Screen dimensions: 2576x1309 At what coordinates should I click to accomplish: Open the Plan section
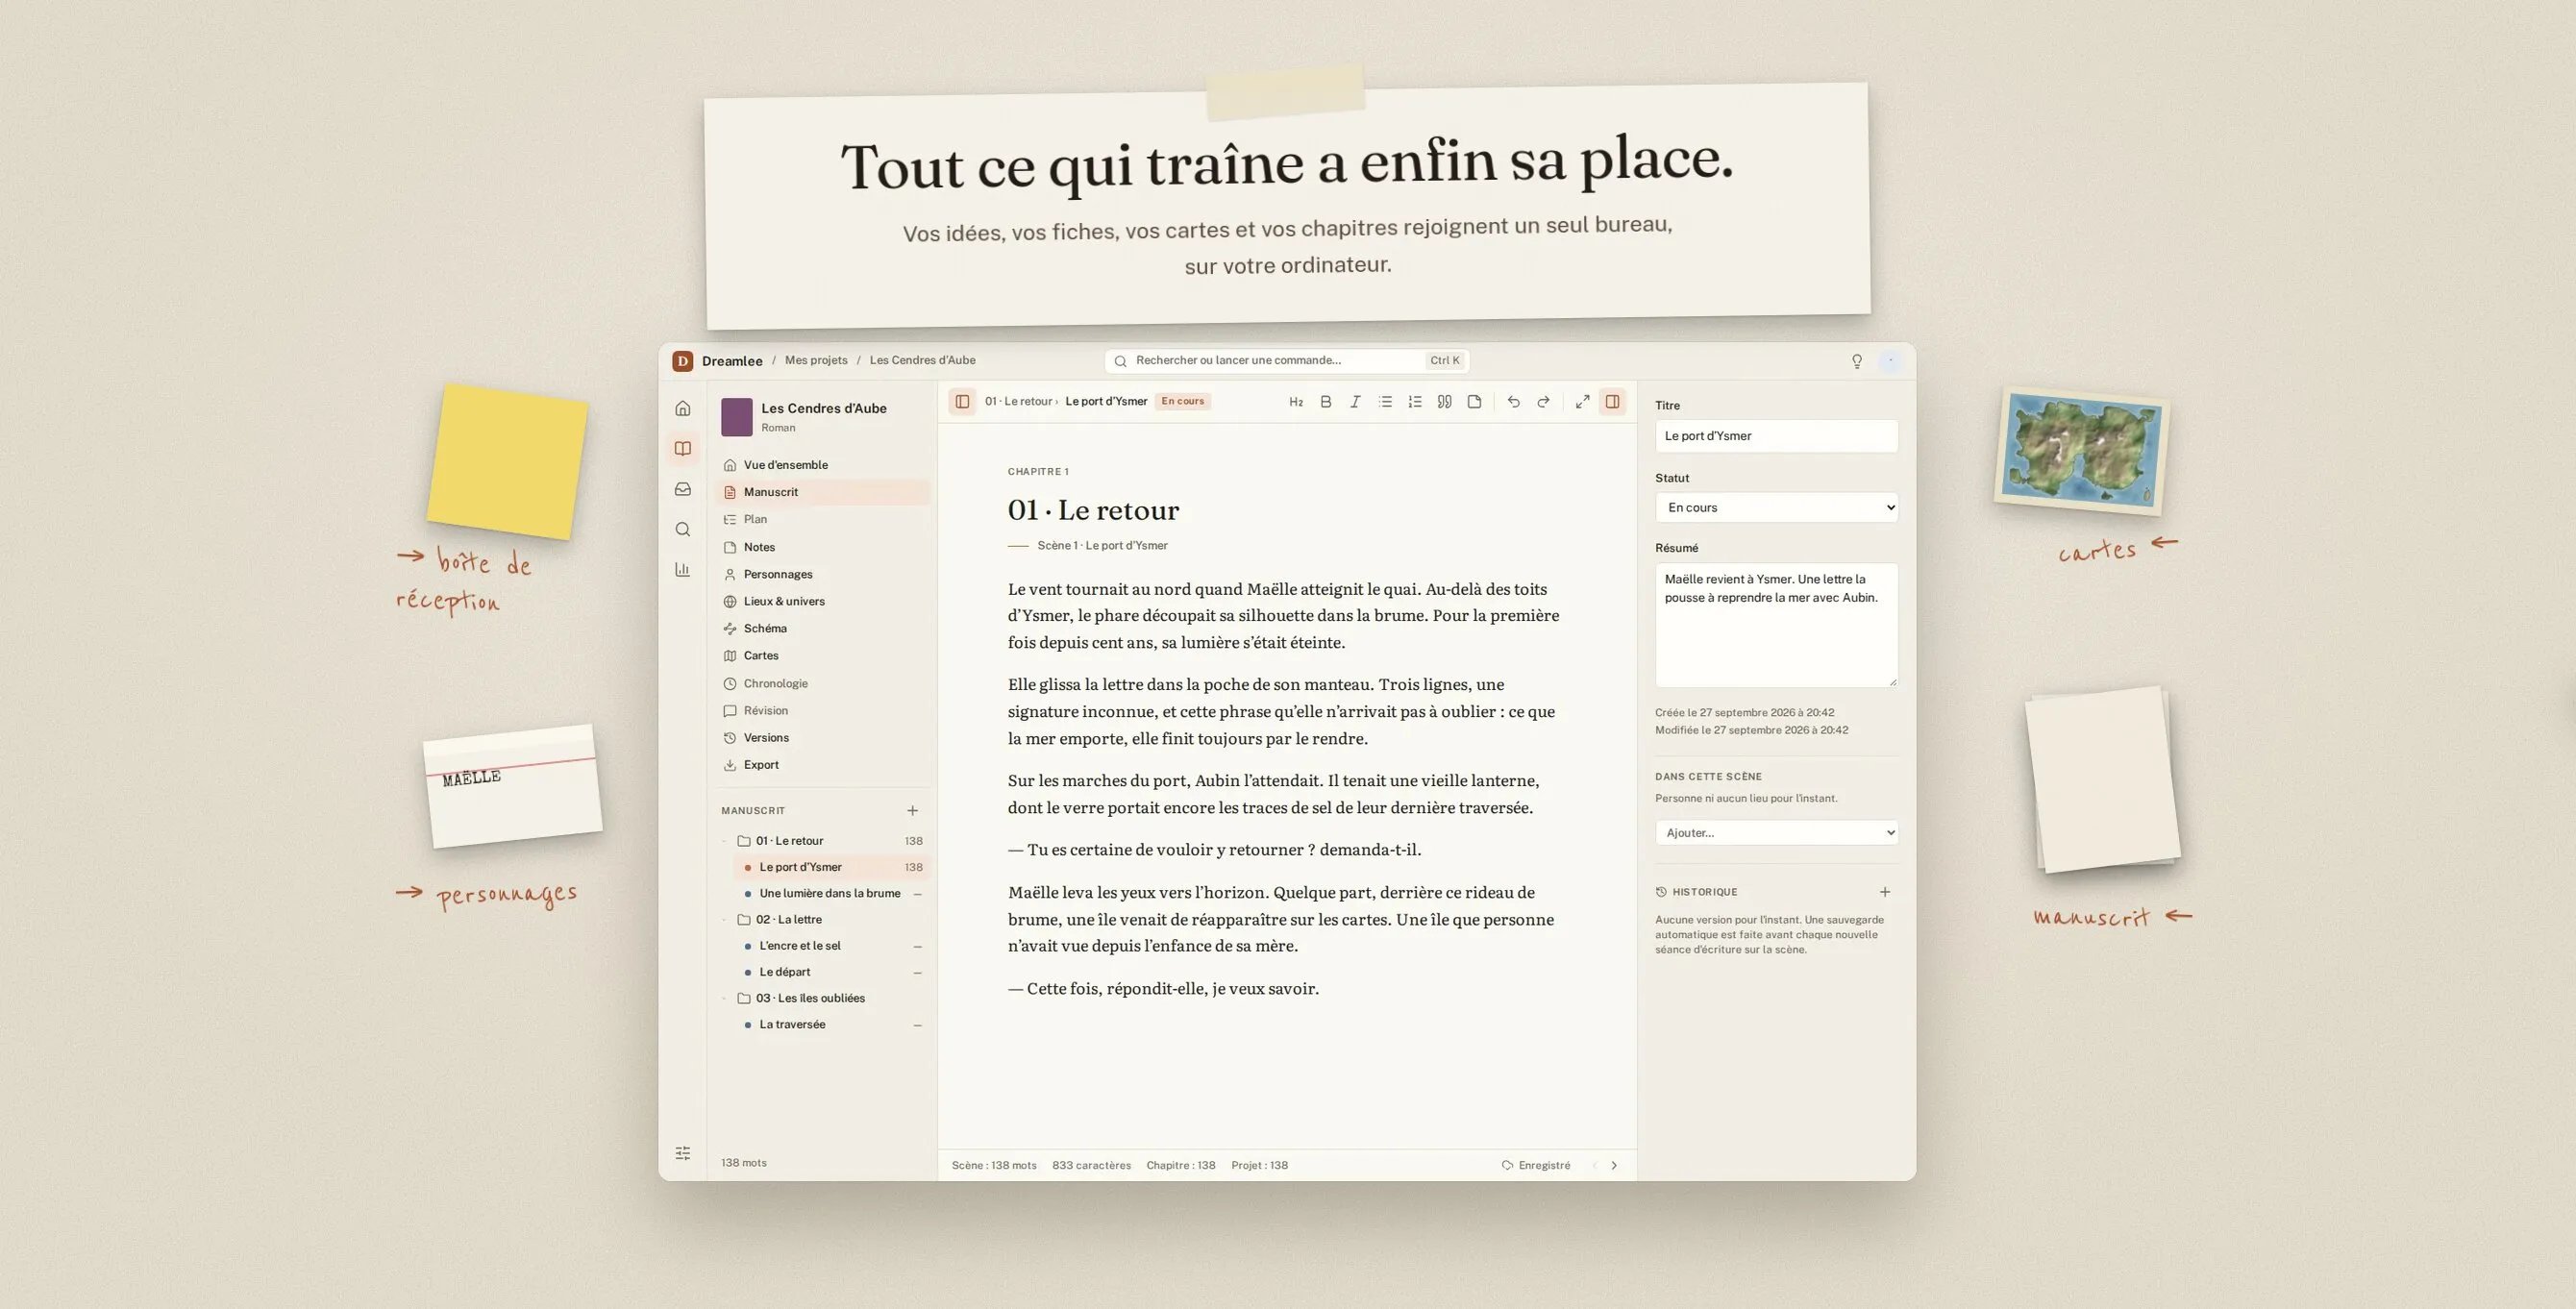(x=824, y=519)
